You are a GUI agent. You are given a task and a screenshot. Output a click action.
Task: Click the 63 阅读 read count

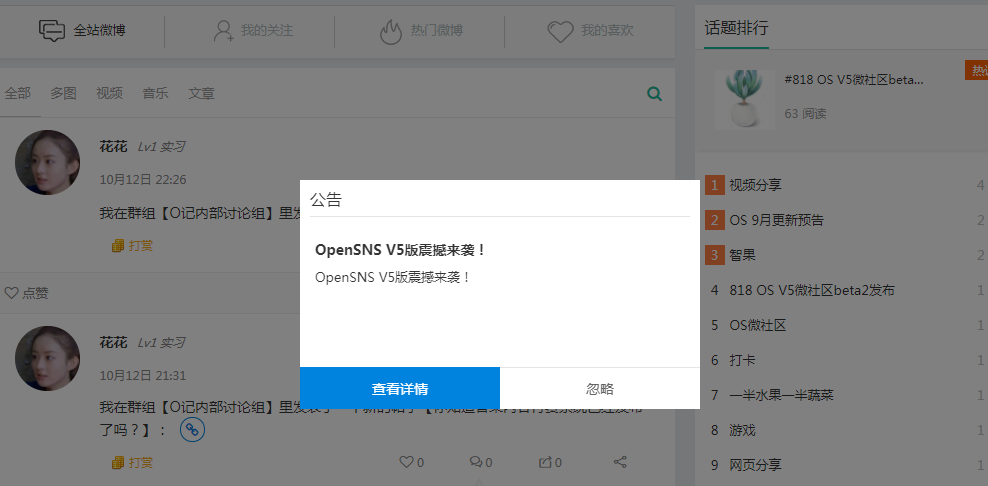pos(805,113)
